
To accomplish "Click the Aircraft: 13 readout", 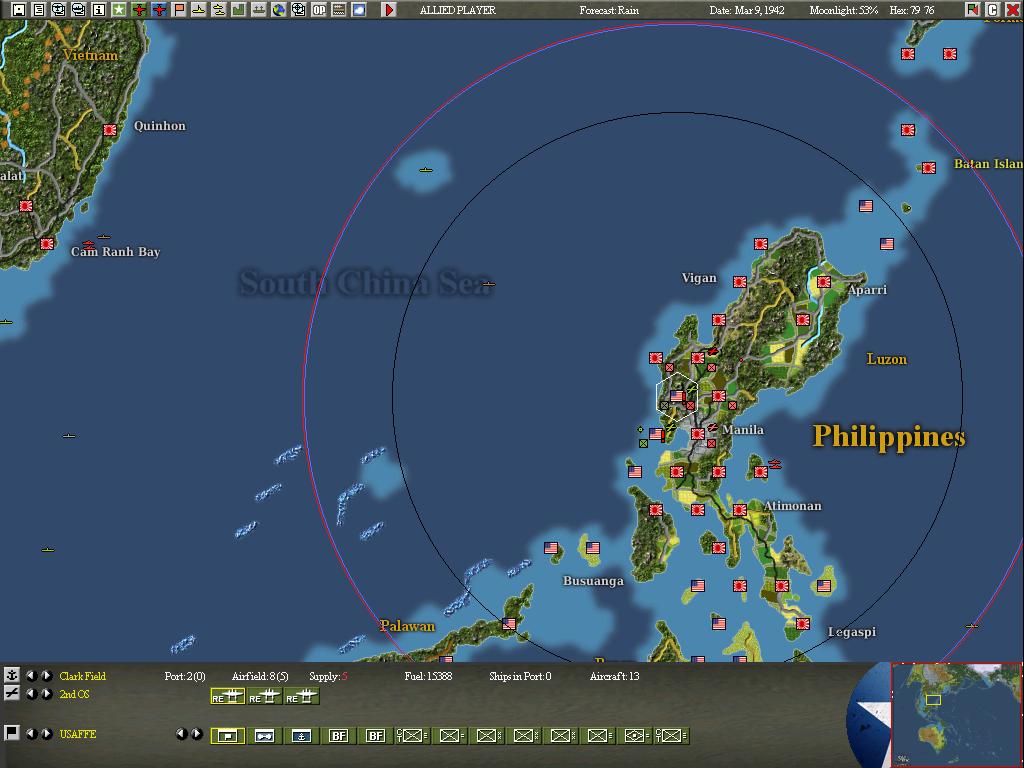I will pyautogui.click(x=615, y=676).
